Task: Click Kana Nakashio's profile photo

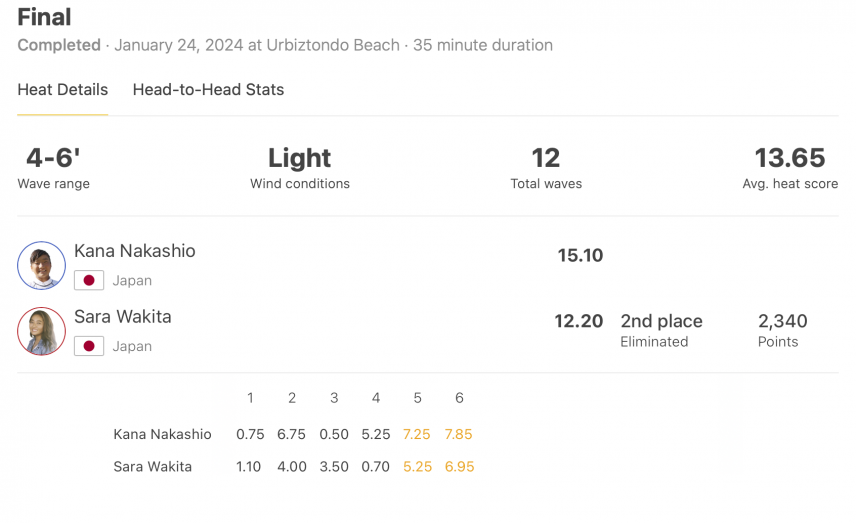Action: 41,265
